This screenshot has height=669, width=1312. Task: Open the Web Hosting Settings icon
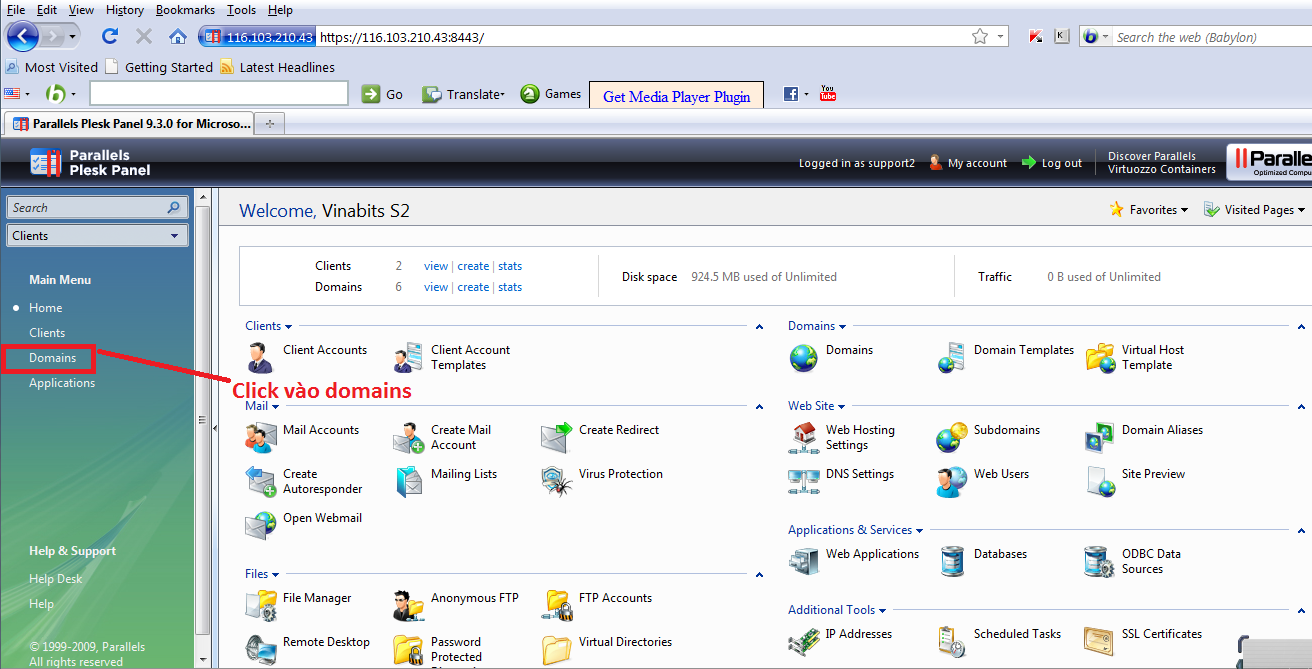[803, 438]
